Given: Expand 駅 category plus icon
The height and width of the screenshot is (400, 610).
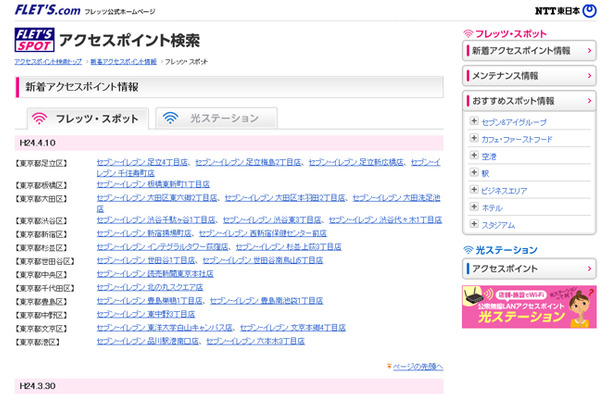Looking at the screenshot, I should 474,172.
